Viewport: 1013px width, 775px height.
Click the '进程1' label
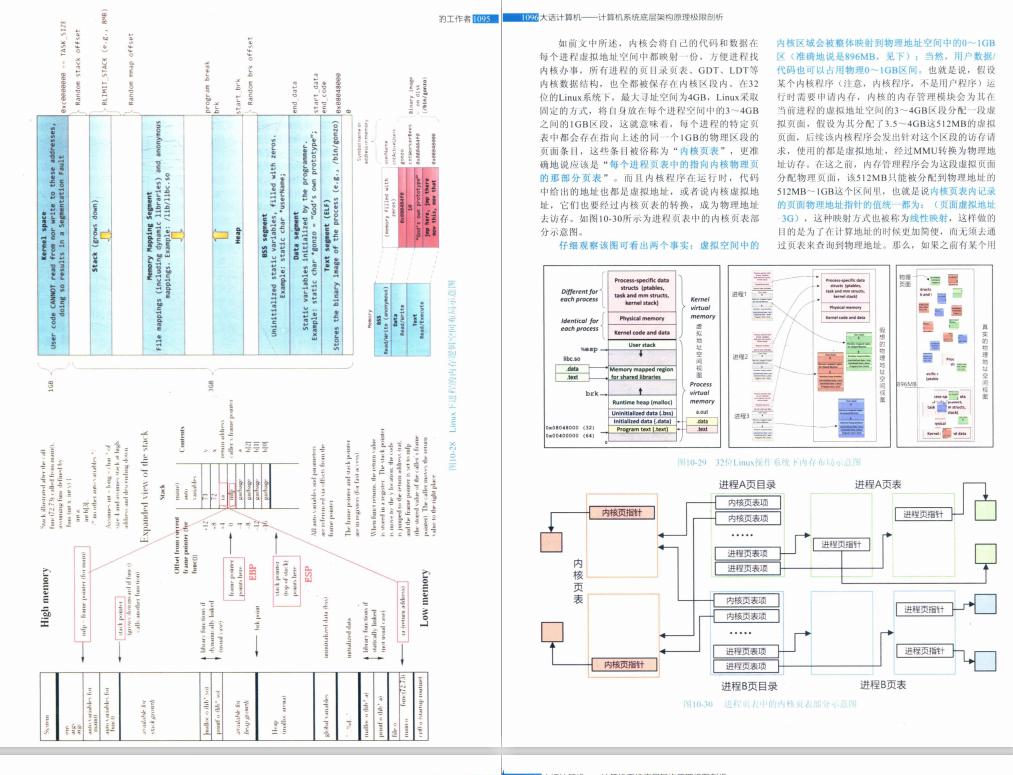[x=738, y=294]
